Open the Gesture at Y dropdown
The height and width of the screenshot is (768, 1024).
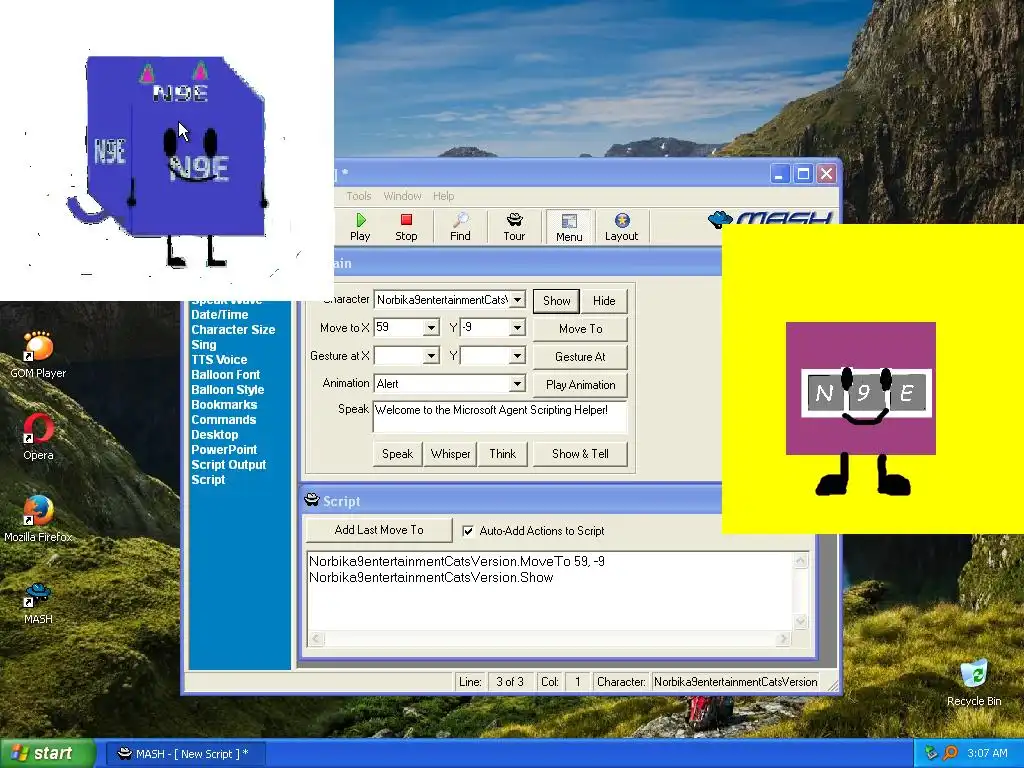tap(517, 355)
